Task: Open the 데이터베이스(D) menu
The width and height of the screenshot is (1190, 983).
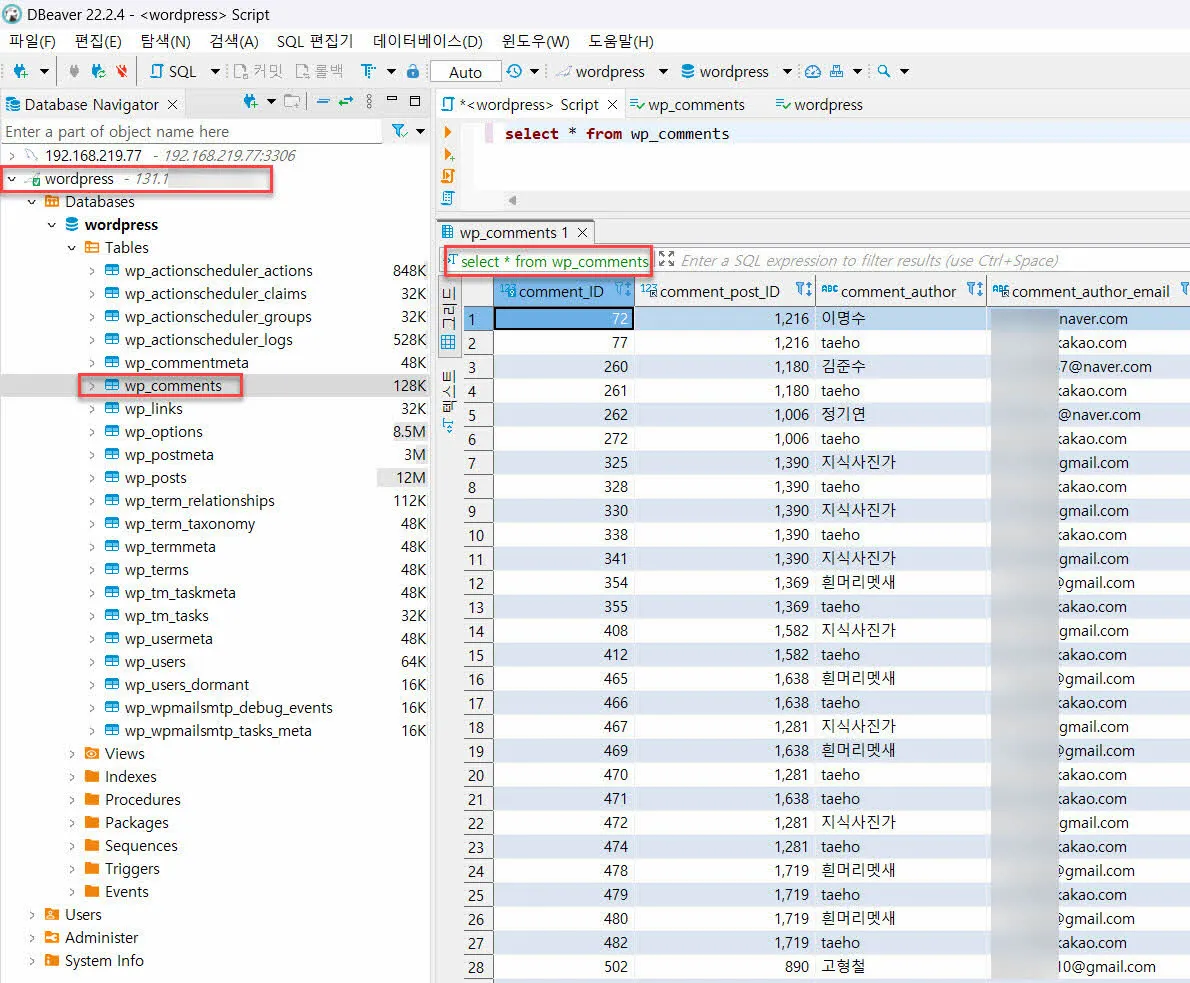Action: pos(427,41)
